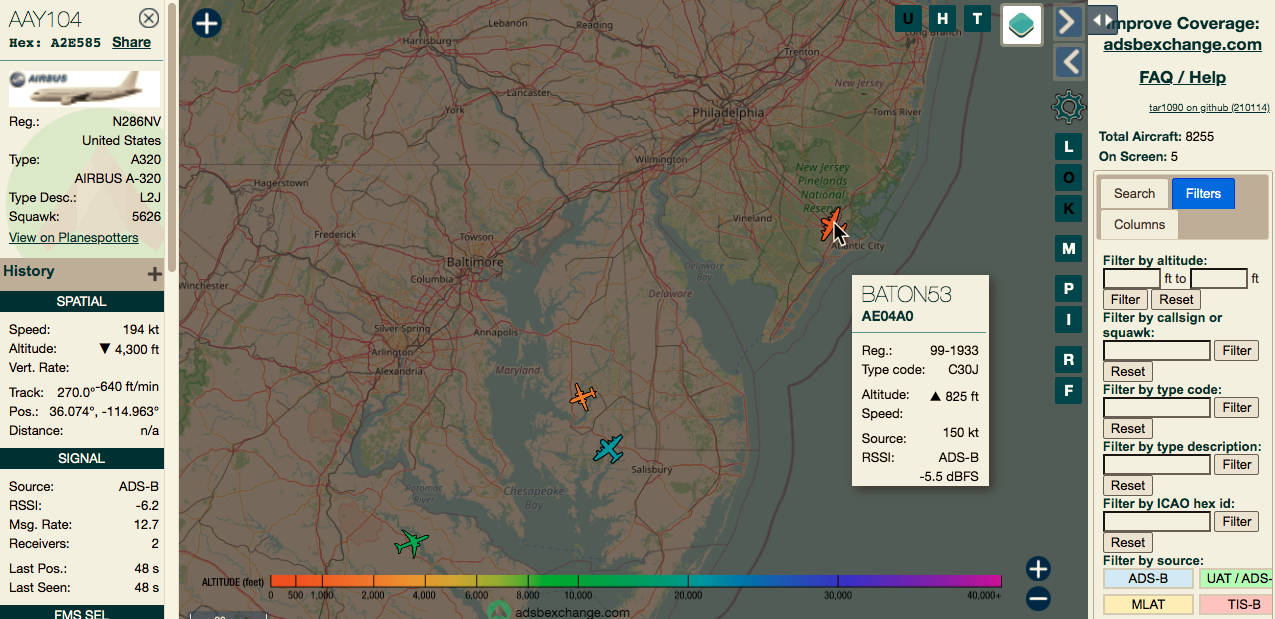Toggle the K map option button
1275x619 pixels.
(1068, 209)
